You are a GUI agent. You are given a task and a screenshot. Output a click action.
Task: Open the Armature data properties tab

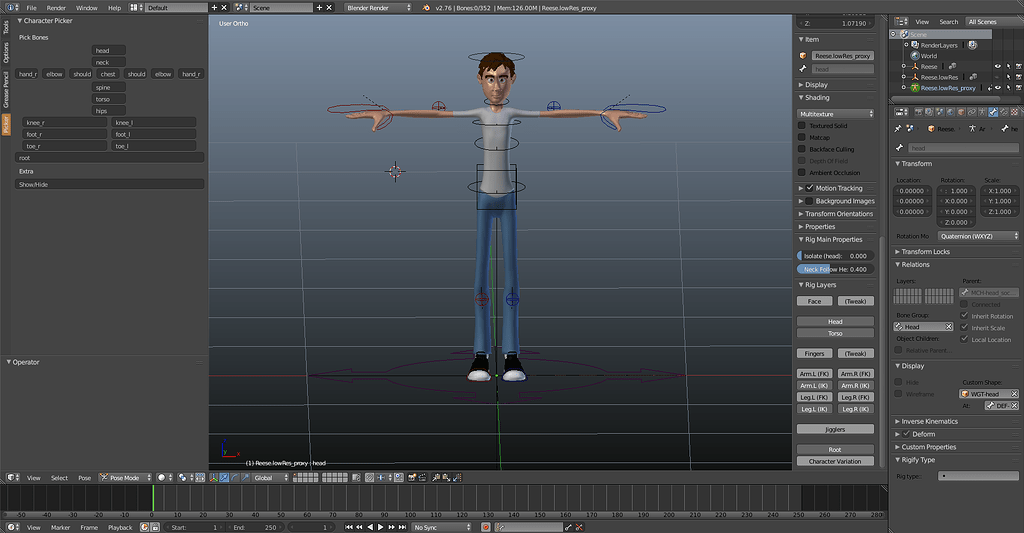[x=982, y=112]
